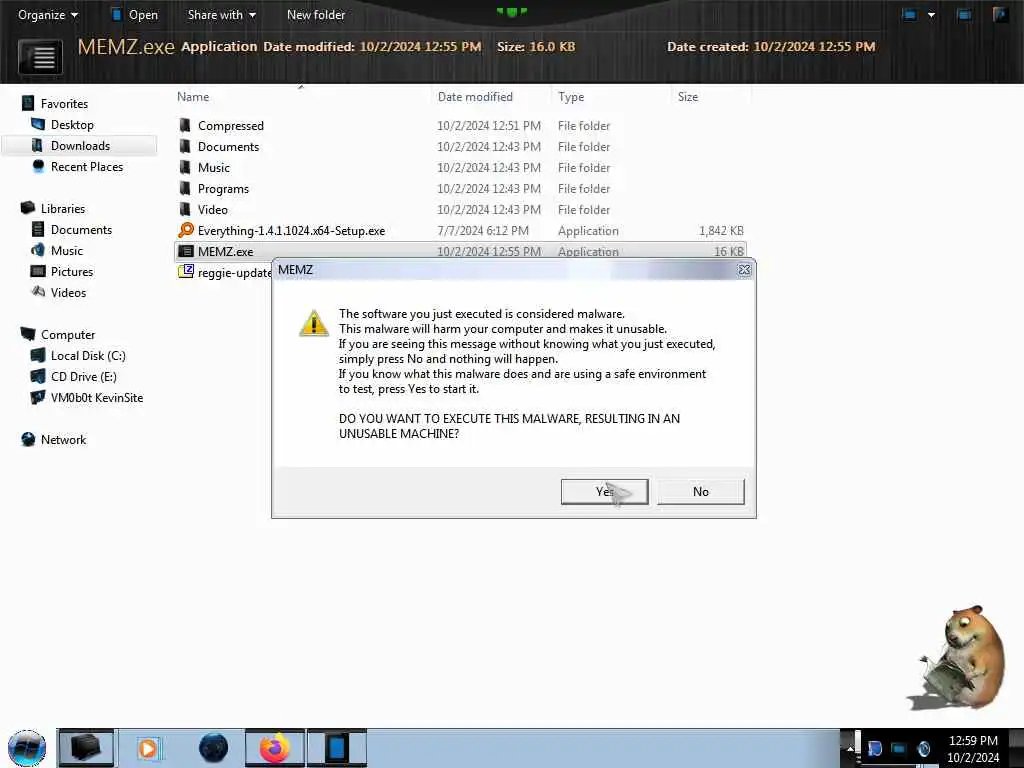Open the Documents library
This screenshot has width=1024, height=768.
[x=81, y=229]
